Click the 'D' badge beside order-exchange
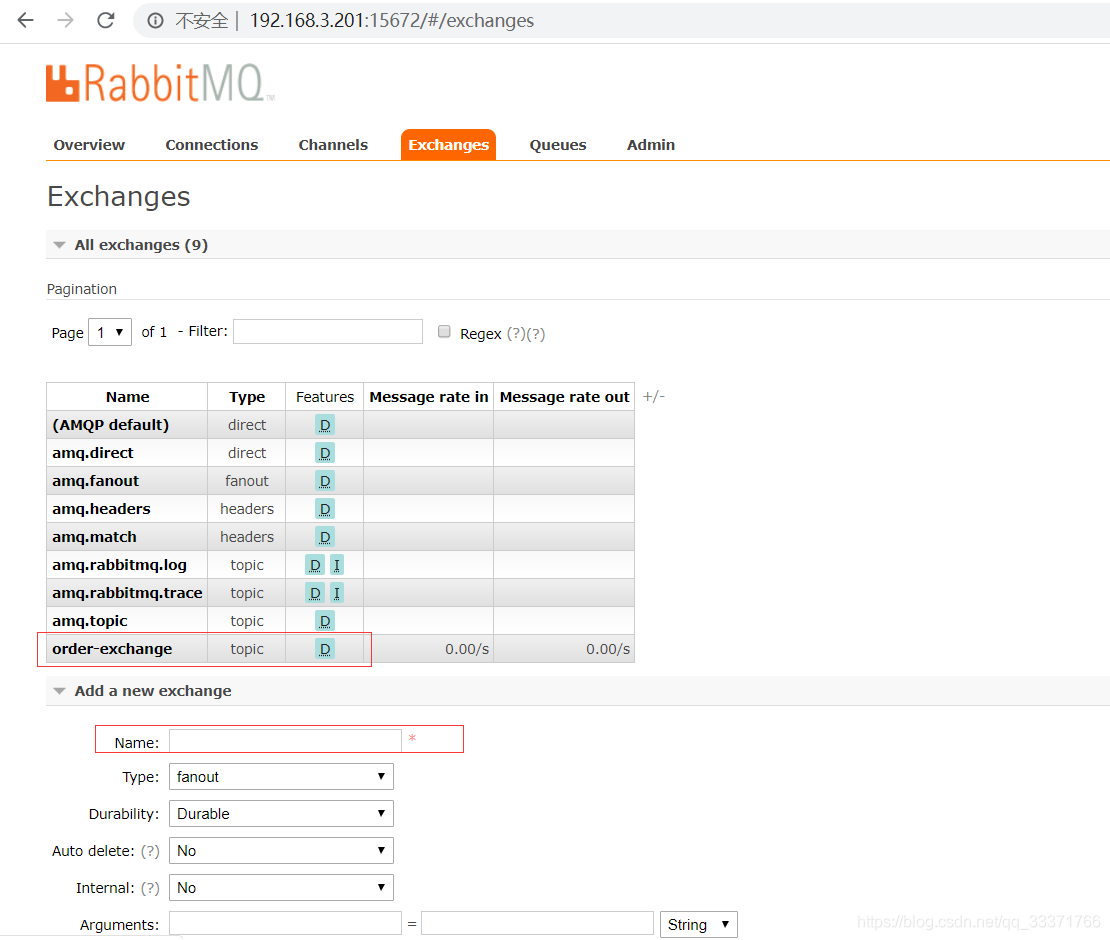This screenshot has width=1110, height=940. (324, 648)
